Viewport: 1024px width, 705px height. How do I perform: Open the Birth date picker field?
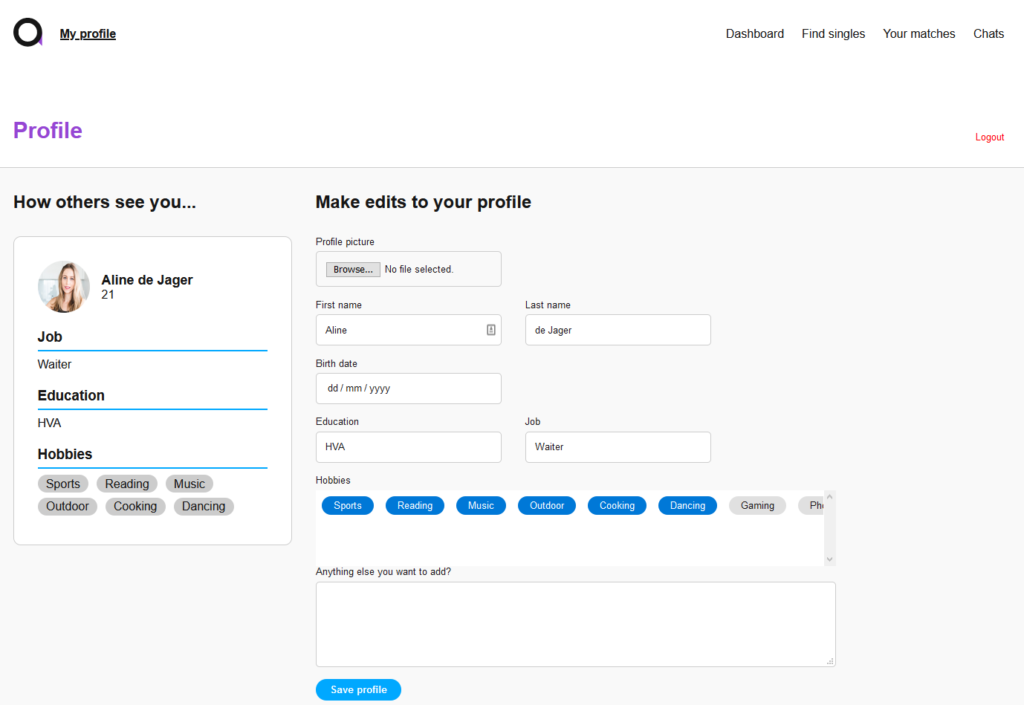pyautogui.click(x=408, y=388)
